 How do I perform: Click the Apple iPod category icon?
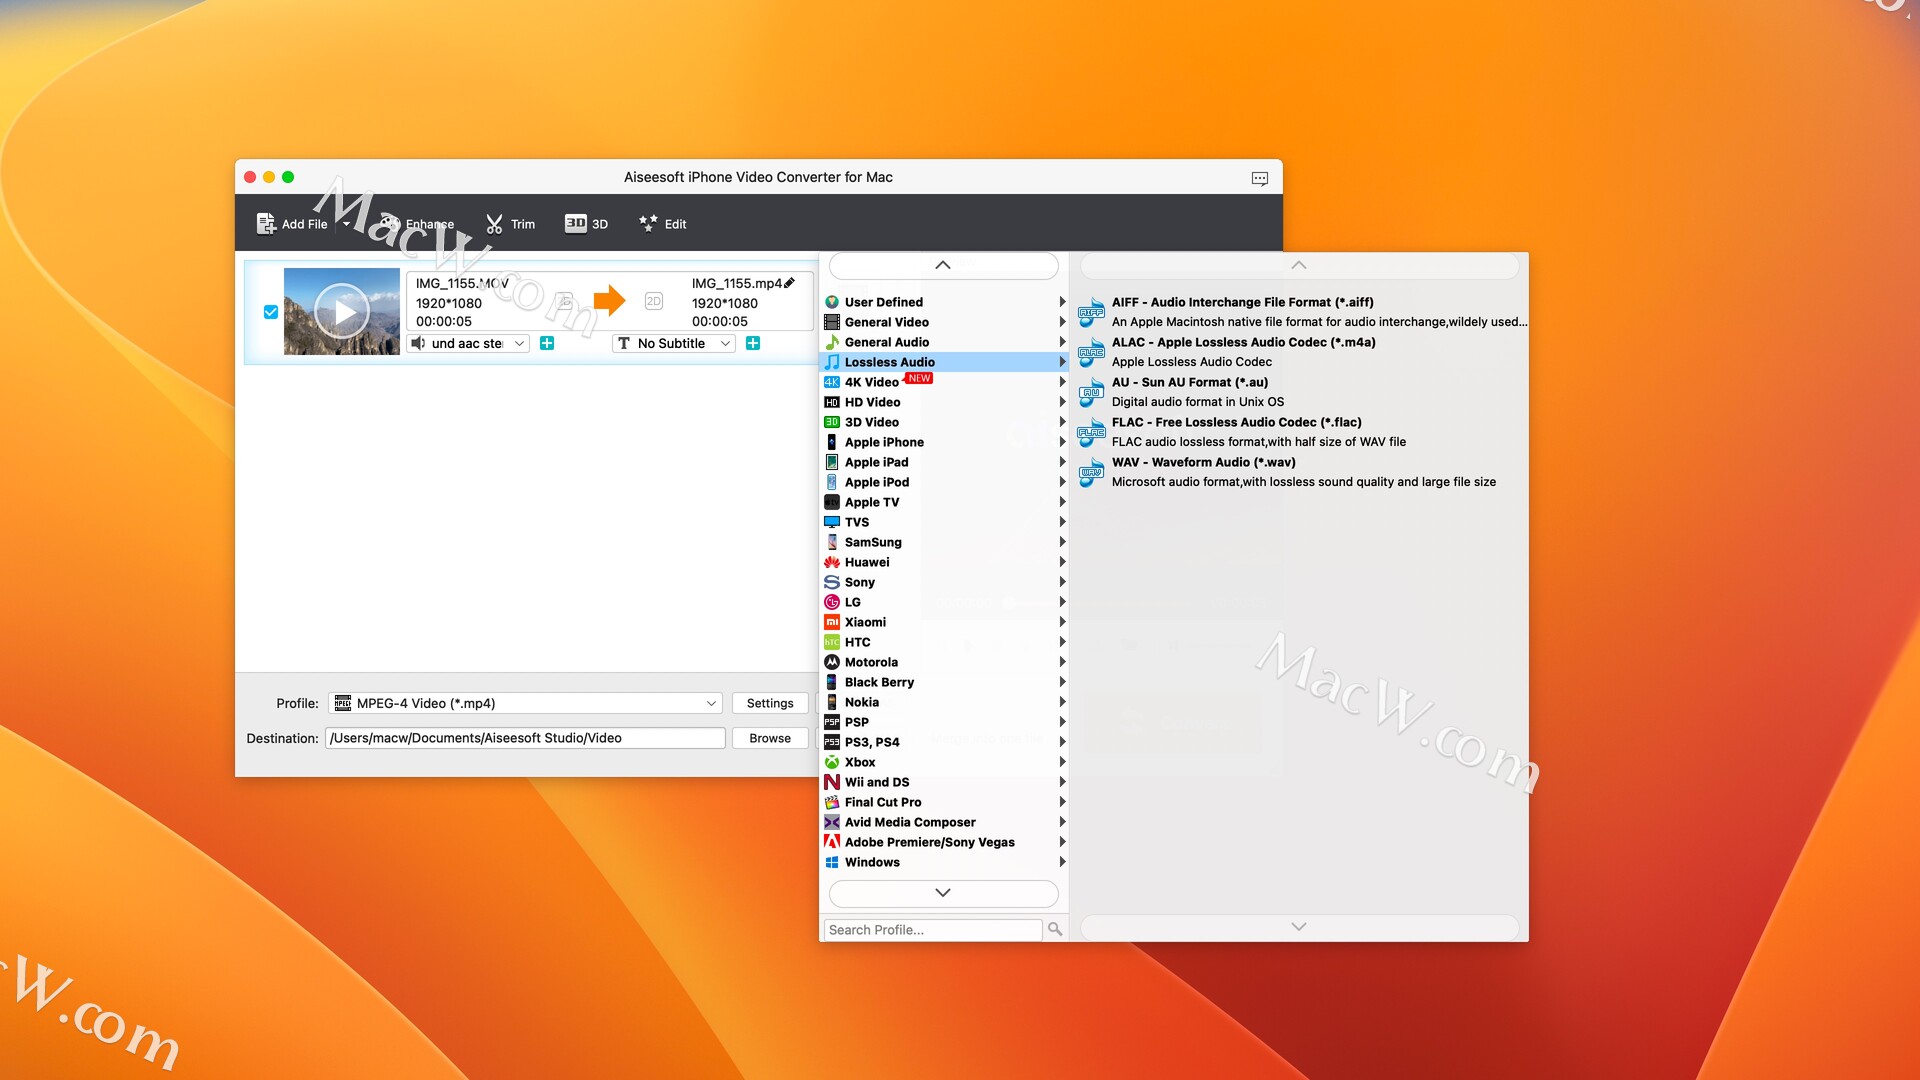point(832,482)
